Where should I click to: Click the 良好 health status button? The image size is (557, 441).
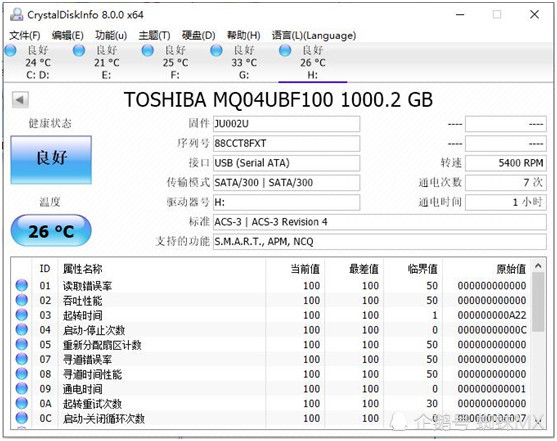tap(51, 160)
